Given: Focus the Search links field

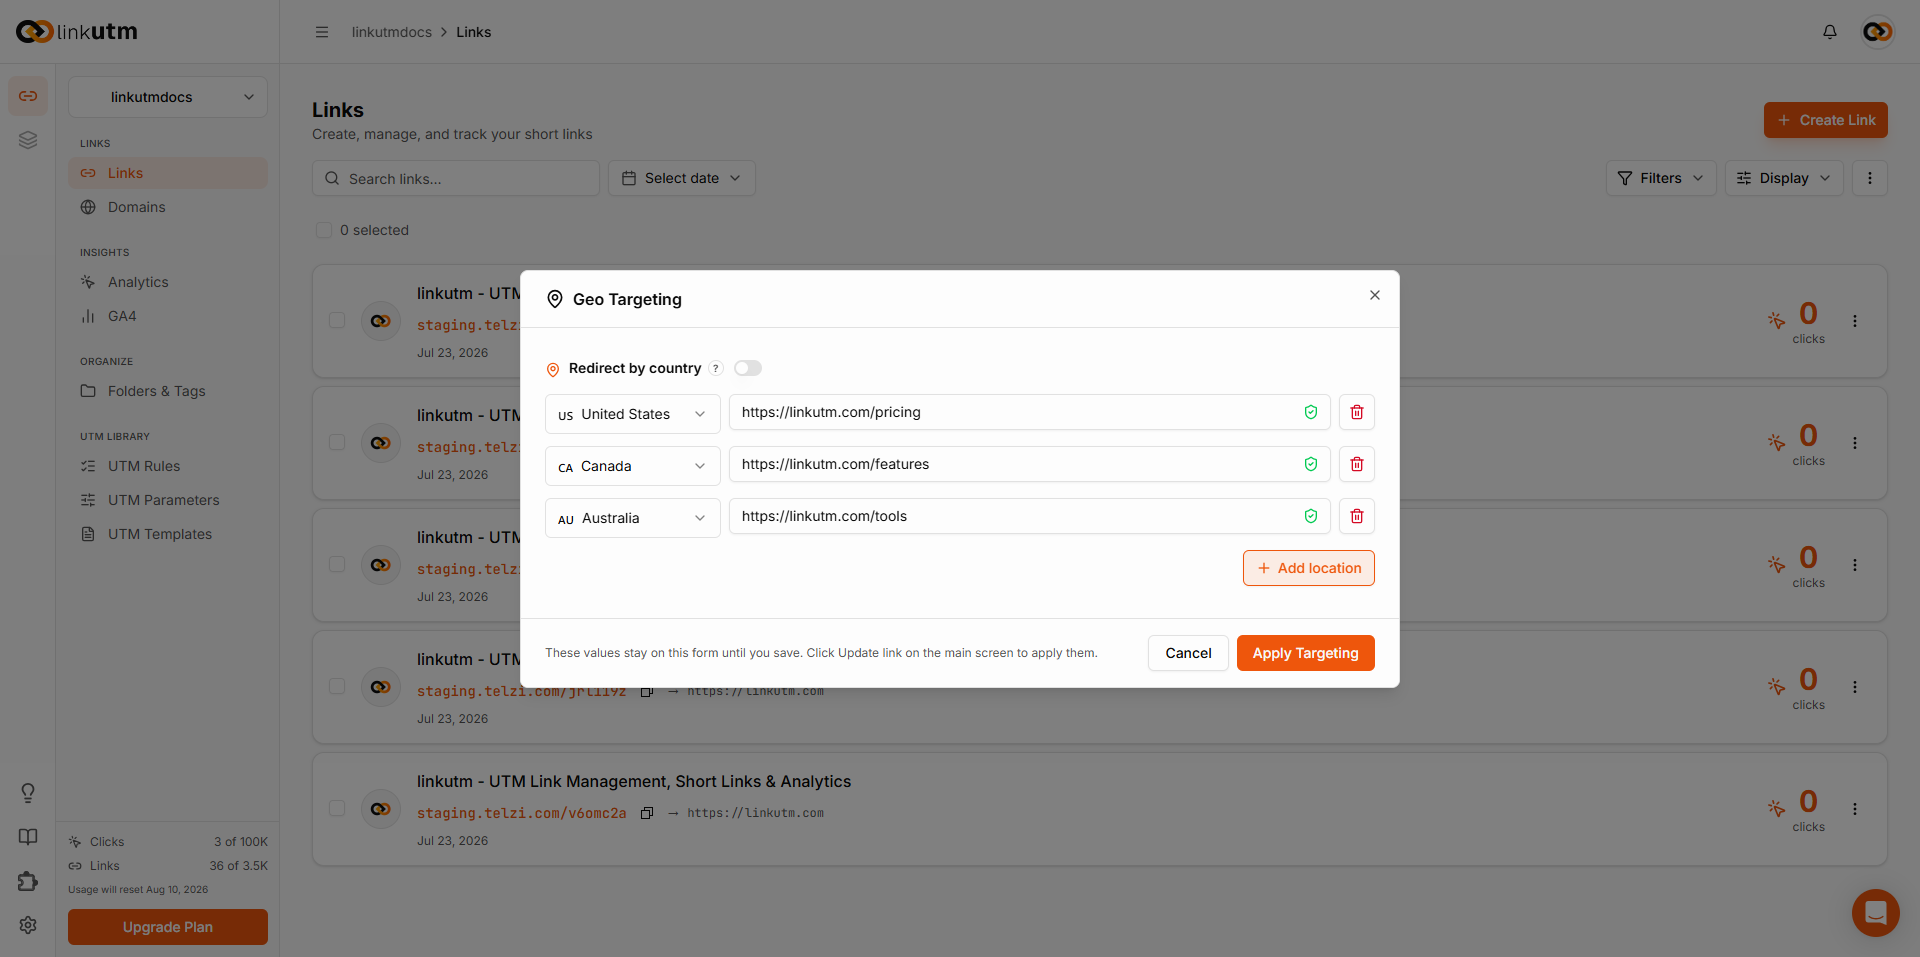Looking at the screenshot, I should (x=456, y=178).
